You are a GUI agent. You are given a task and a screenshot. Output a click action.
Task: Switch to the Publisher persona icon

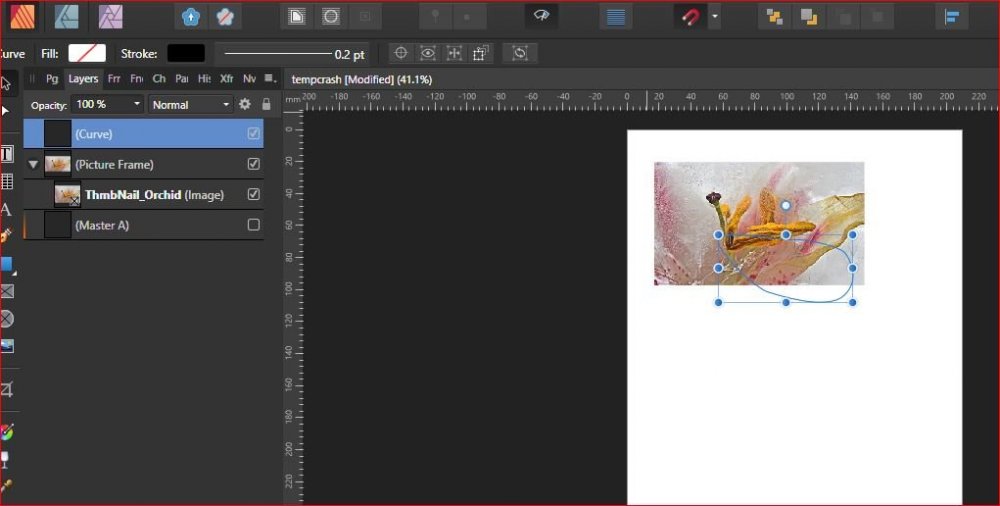pos(21,17)
